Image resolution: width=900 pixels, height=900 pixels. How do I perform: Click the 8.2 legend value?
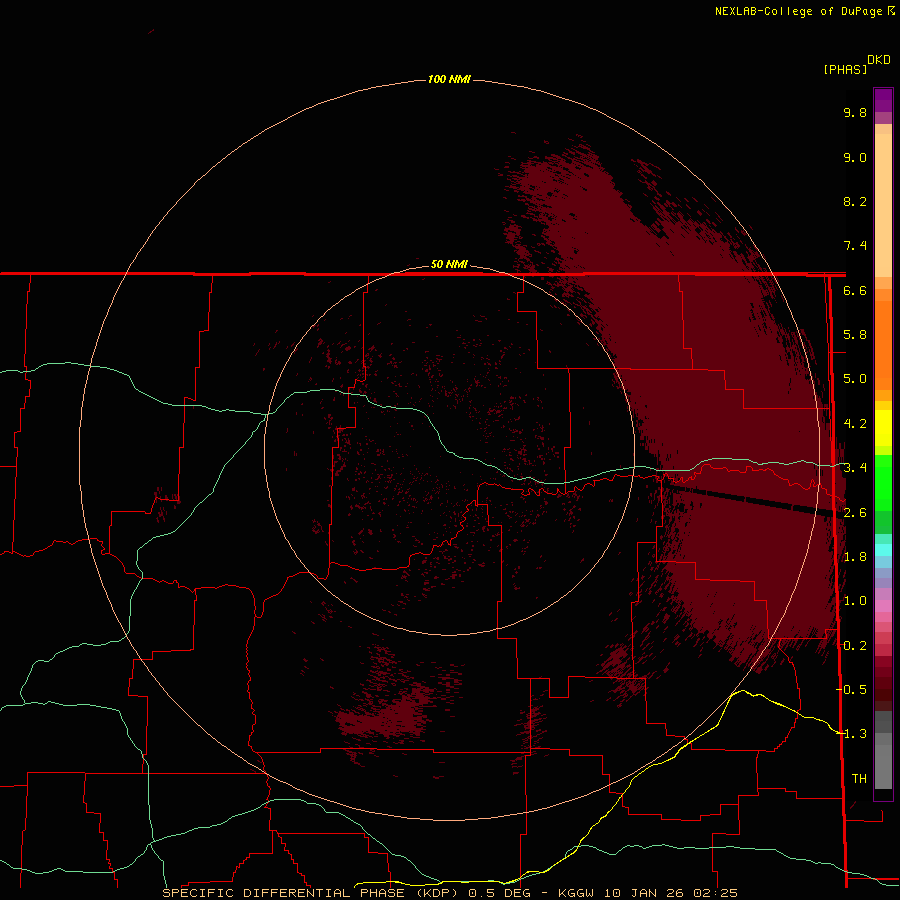855,201
